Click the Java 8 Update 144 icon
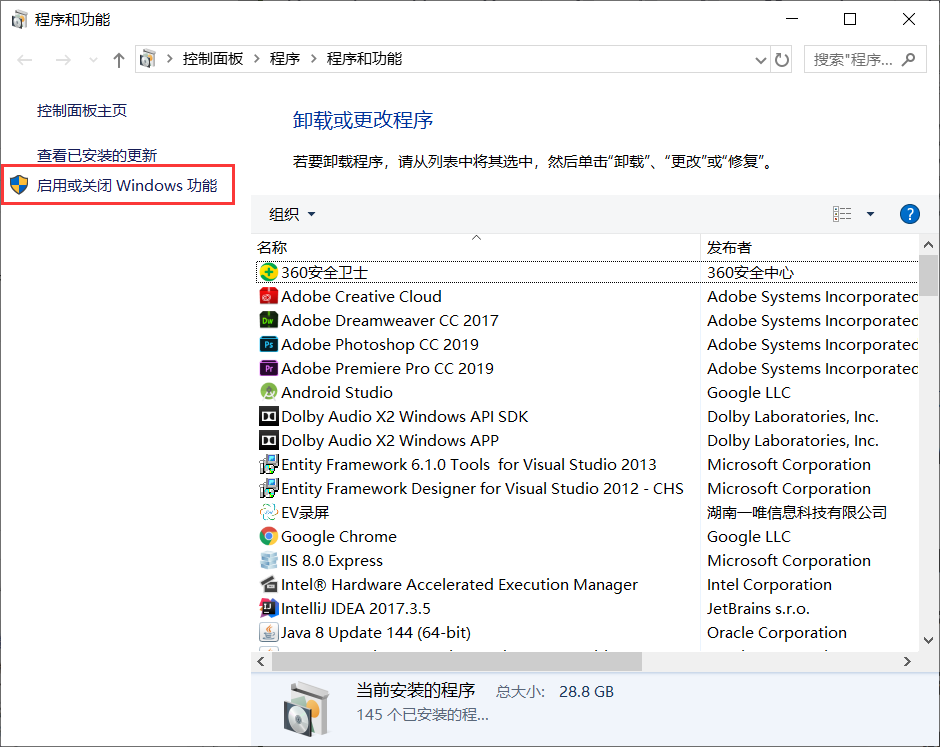Viewport: 940px width, 747px height. click(x=268, y=632)
